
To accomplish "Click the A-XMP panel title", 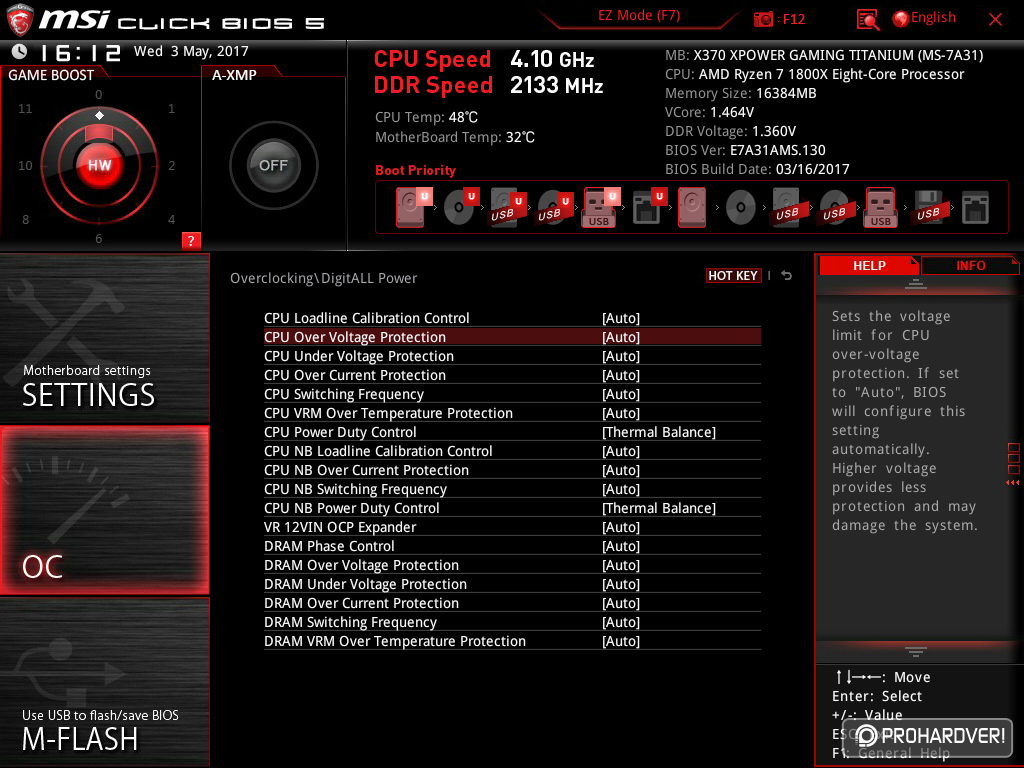I will tap(234, 75).
